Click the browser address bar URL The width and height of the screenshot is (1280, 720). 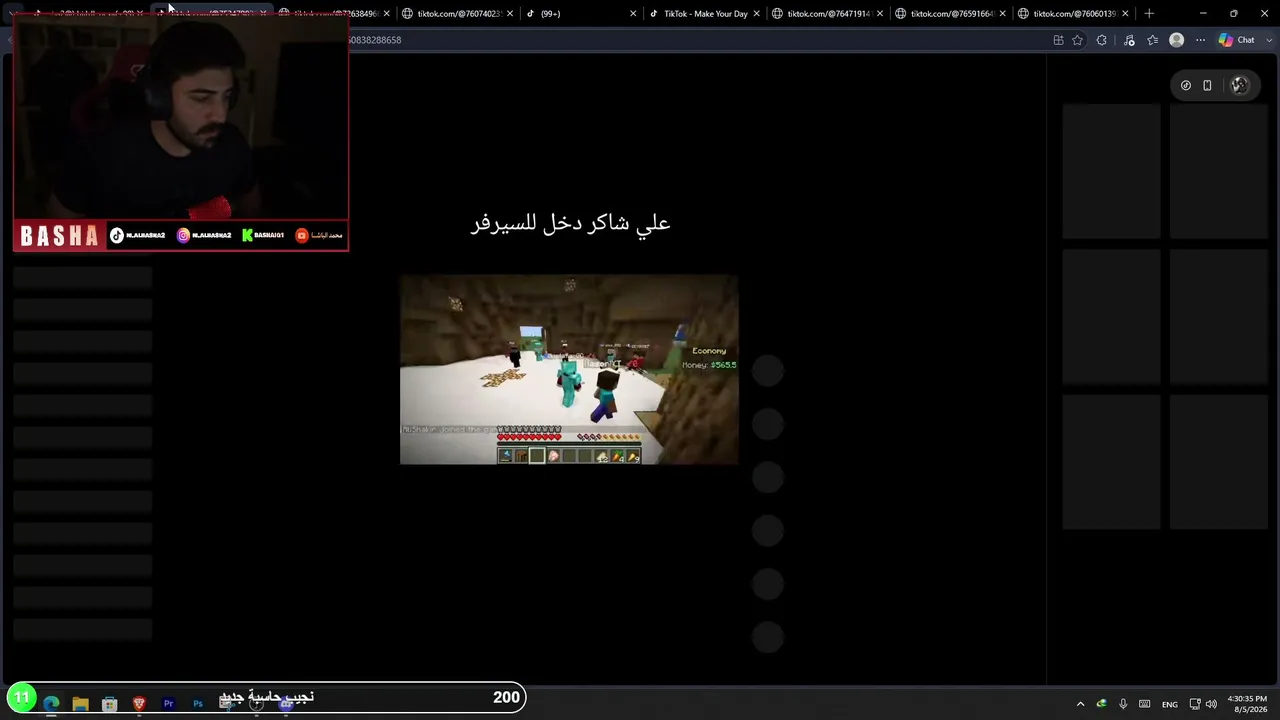coord(374,40)
